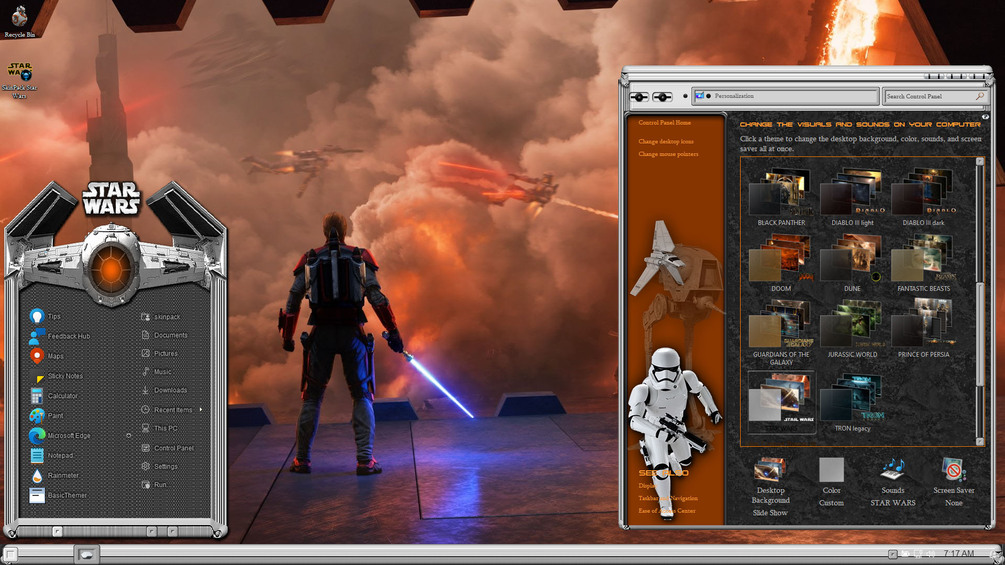Image resolution: width=1005 pixels, height=565 pixels.
Task: Click the Sounds STAR WARS icon
Action: click(892, 480)
